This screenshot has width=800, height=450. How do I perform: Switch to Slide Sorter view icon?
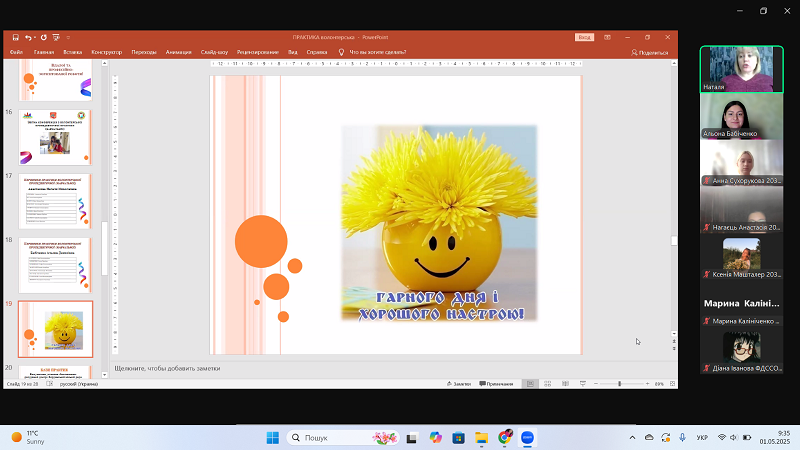tap(547, 384)
